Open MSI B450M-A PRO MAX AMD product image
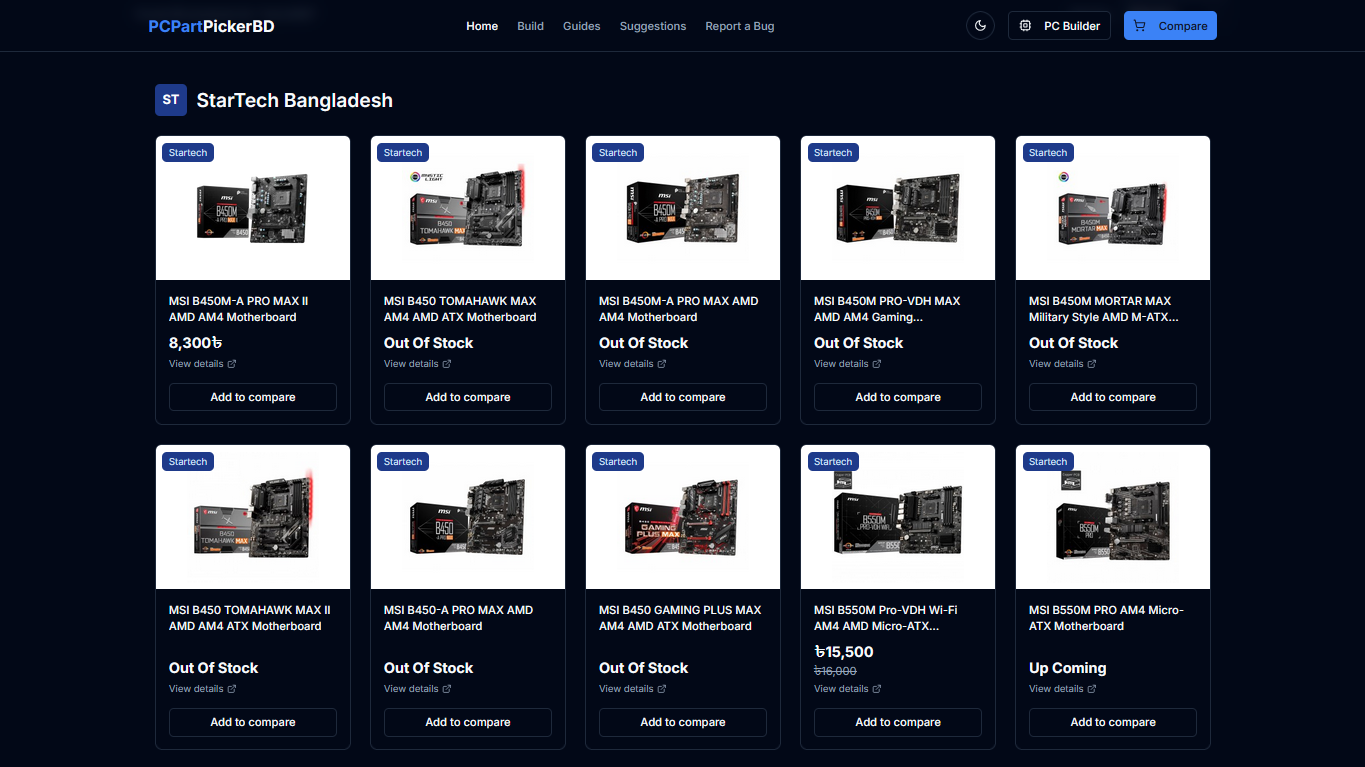 click(683, 208)
